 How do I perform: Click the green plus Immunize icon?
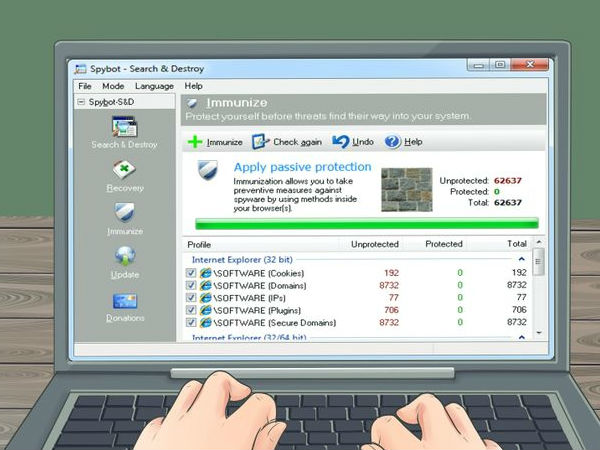[195, 142]
